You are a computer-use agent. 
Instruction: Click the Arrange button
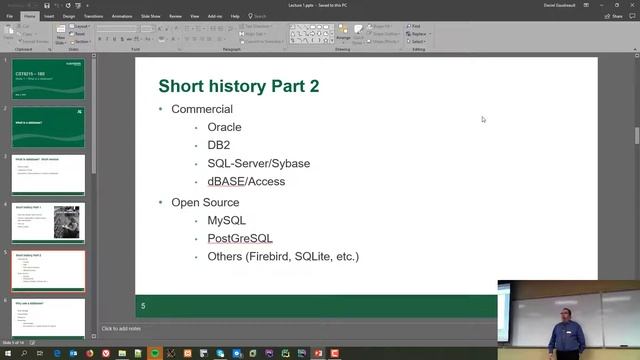(343, 34)
